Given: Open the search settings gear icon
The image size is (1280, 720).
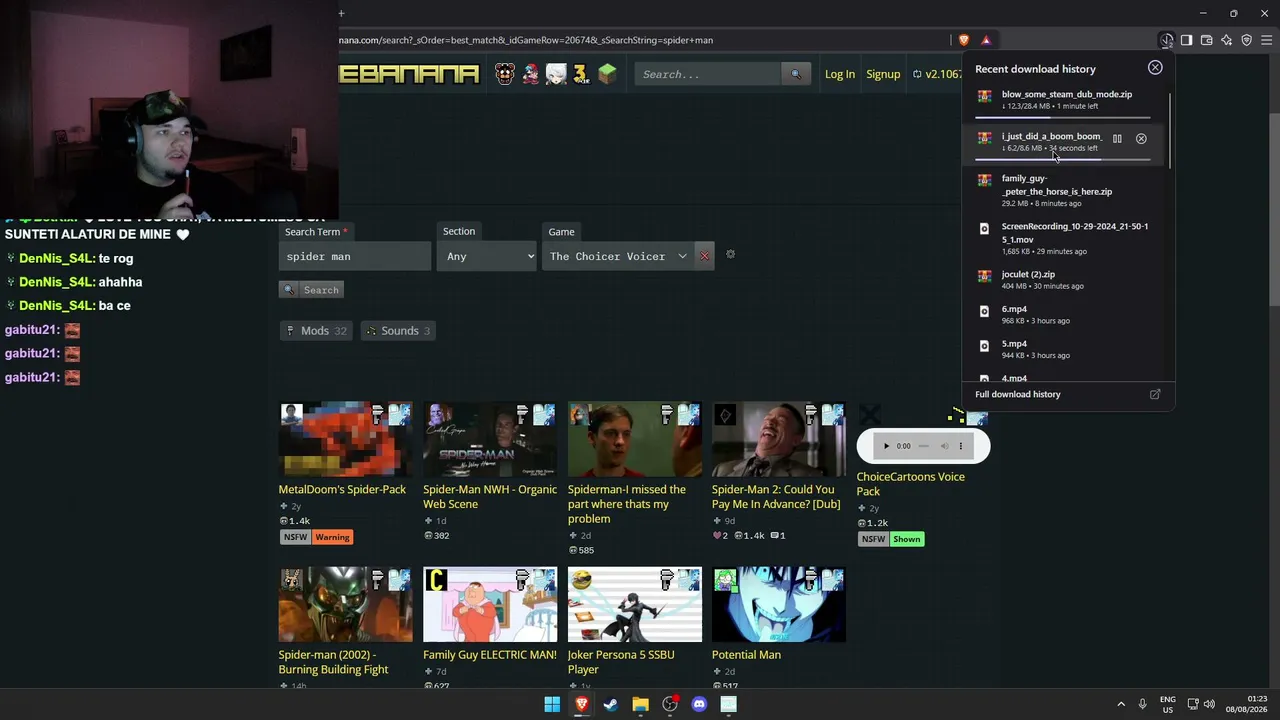Looking at the screenshot, I should pos(730,255).
